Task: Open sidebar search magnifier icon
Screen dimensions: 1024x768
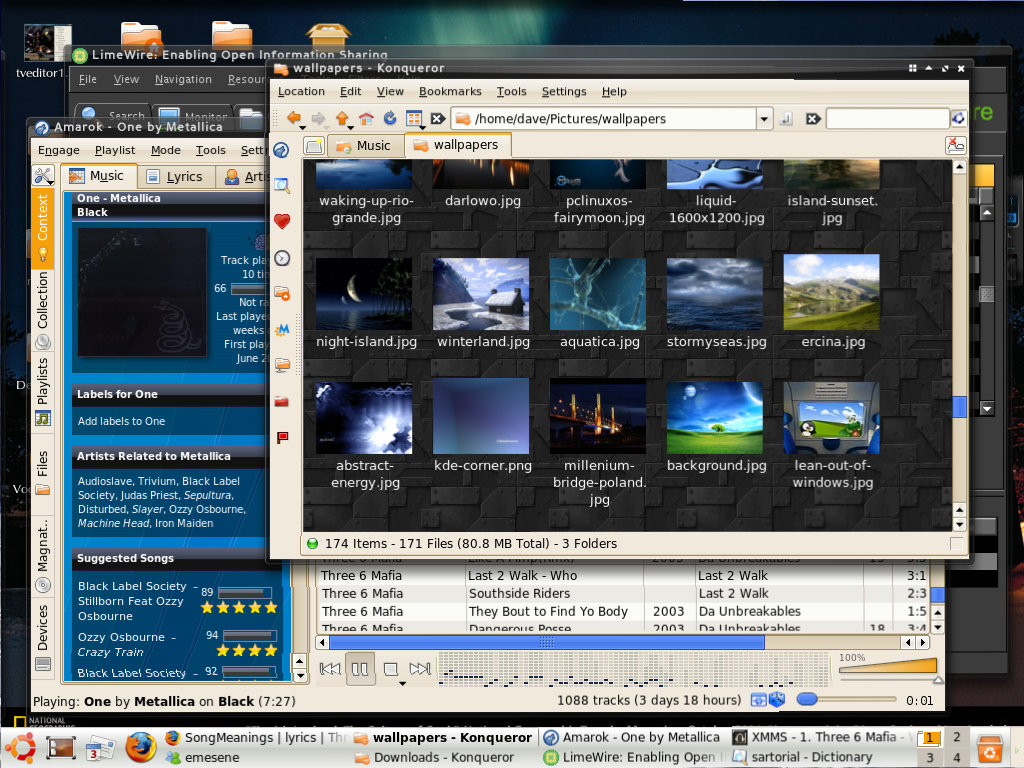Action: [x=281, y=186]
